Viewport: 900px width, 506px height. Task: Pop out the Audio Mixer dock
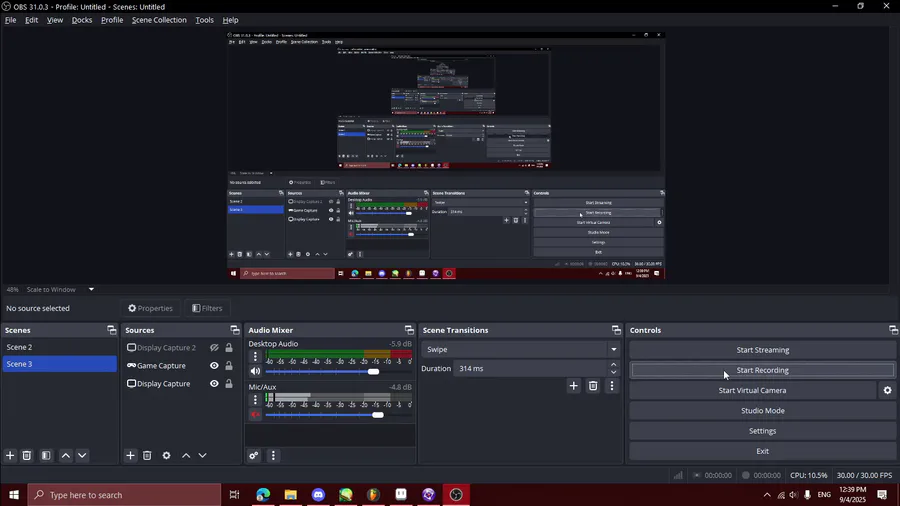(x=409, y=330)
